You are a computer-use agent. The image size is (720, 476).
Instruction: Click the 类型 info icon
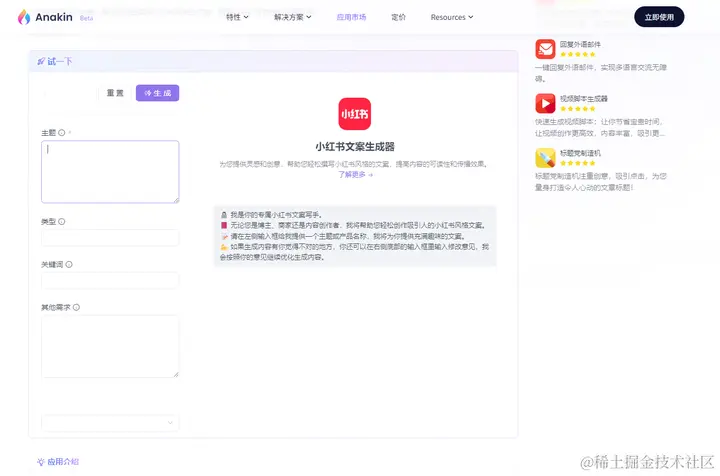62,222
